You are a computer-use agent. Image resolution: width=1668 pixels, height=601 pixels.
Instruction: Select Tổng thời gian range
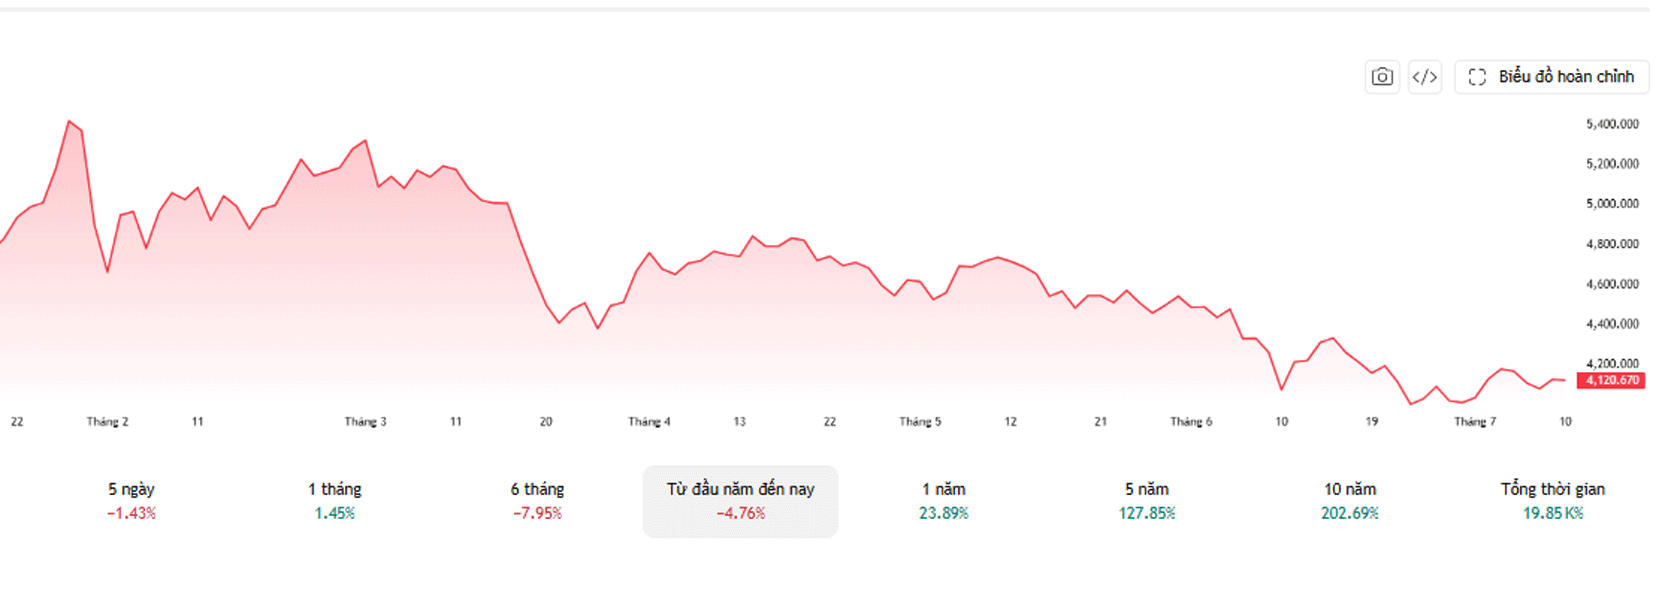1553,501
